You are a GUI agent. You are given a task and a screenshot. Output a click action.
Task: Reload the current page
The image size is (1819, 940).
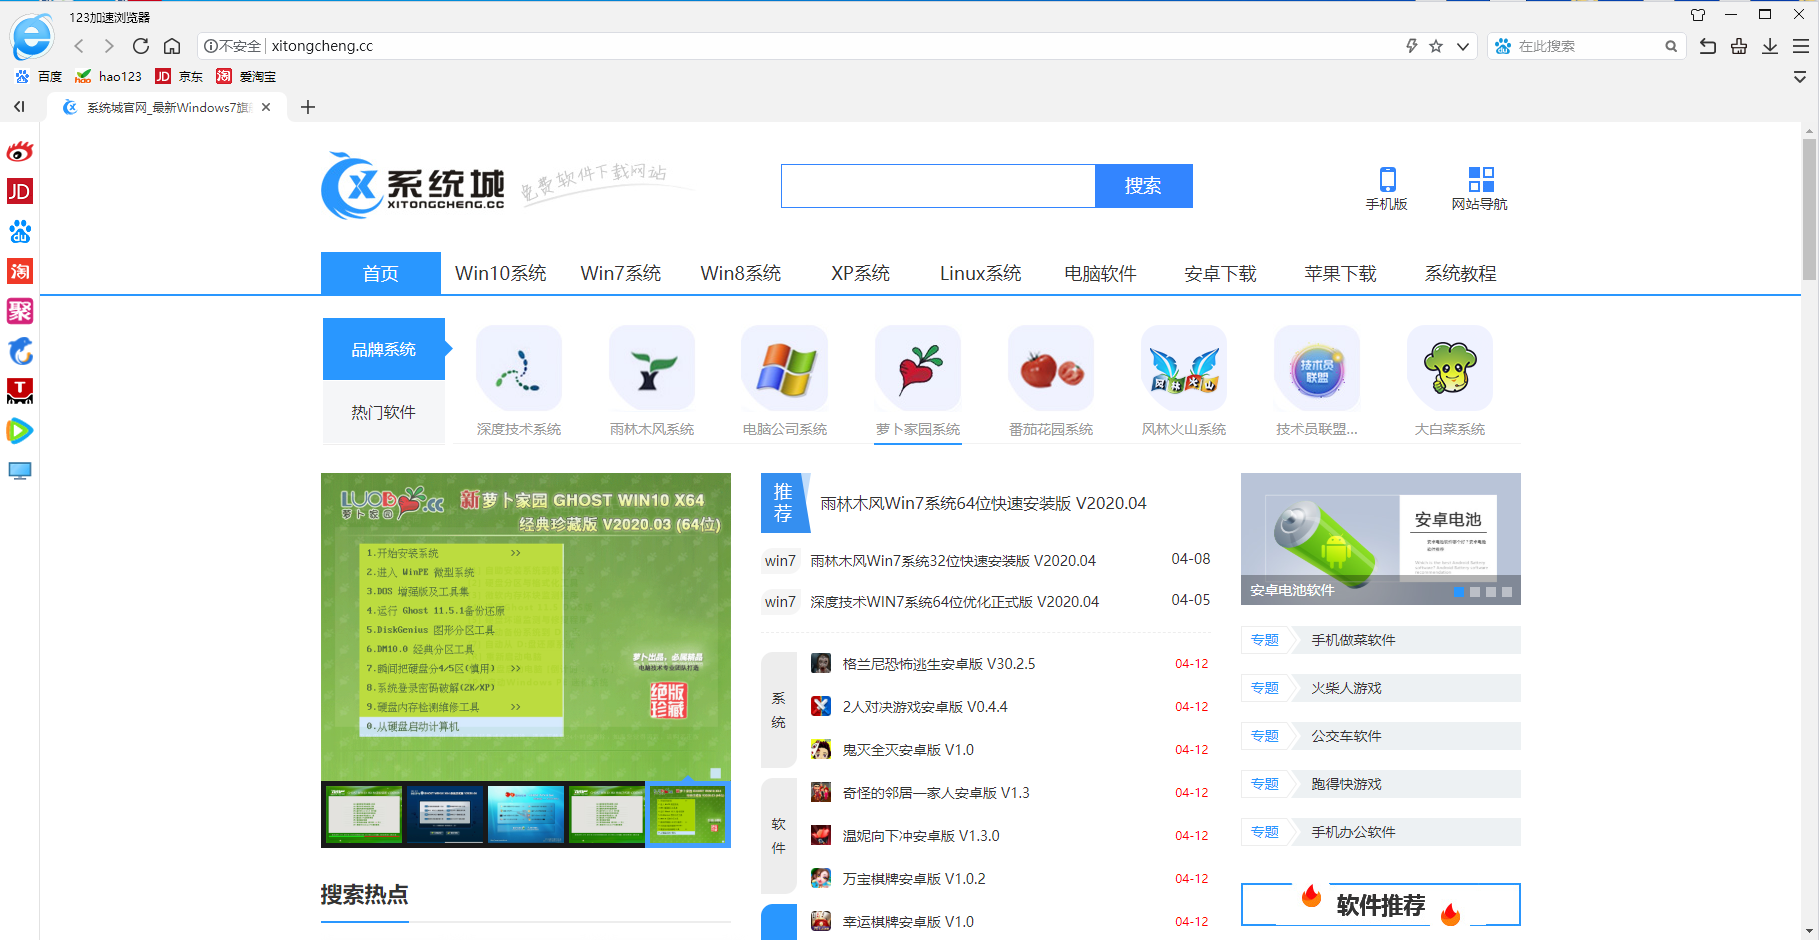(x=141, y=46)
